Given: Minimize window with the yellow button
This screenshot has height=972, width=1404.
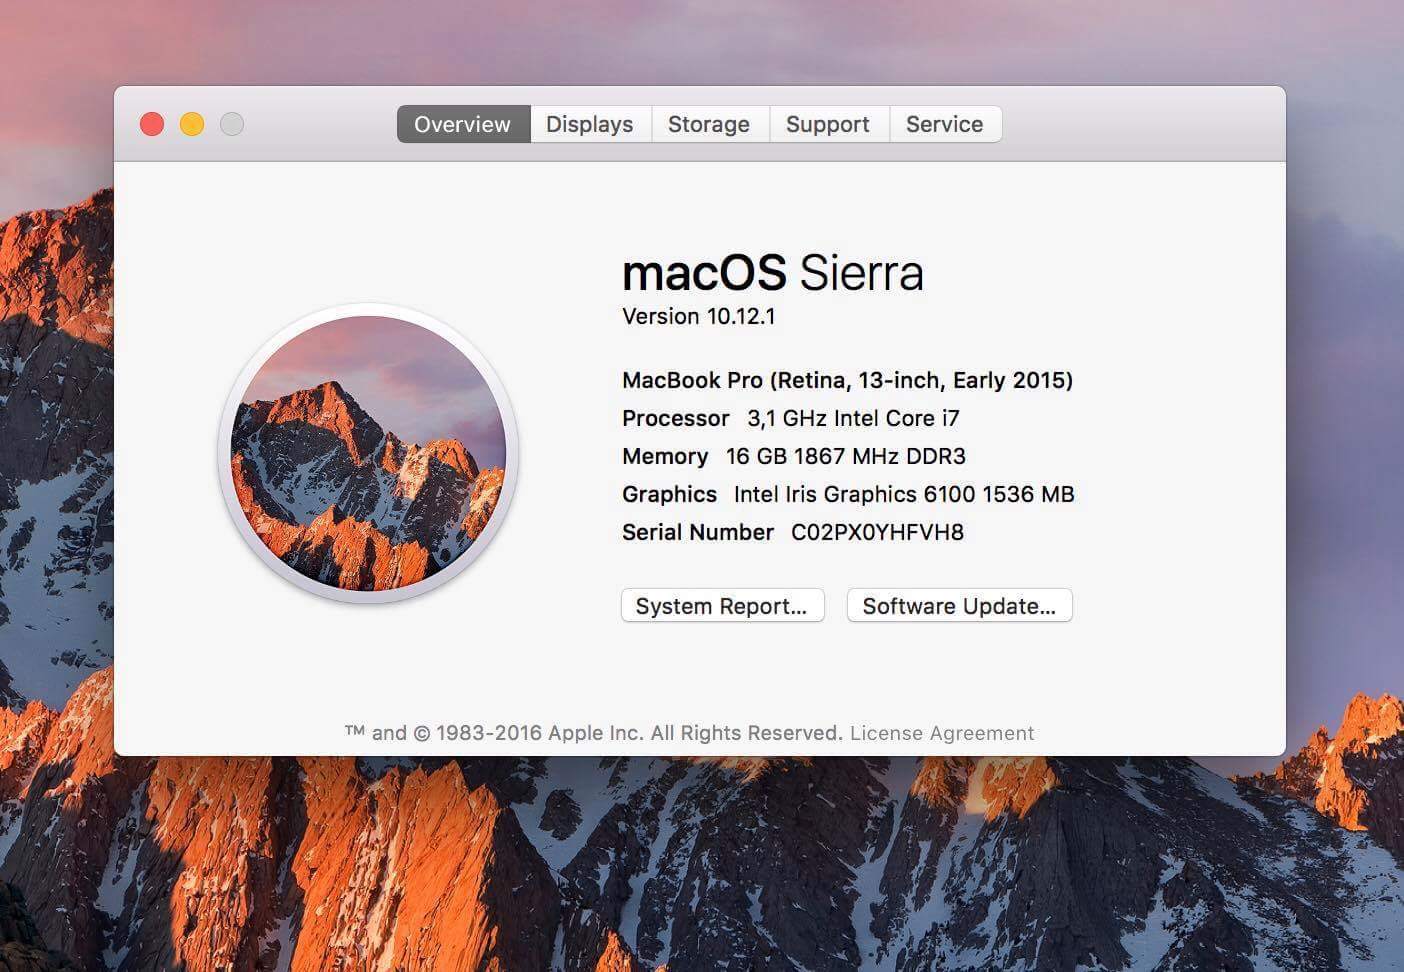Looking at the screenshot, I should 192,124.
